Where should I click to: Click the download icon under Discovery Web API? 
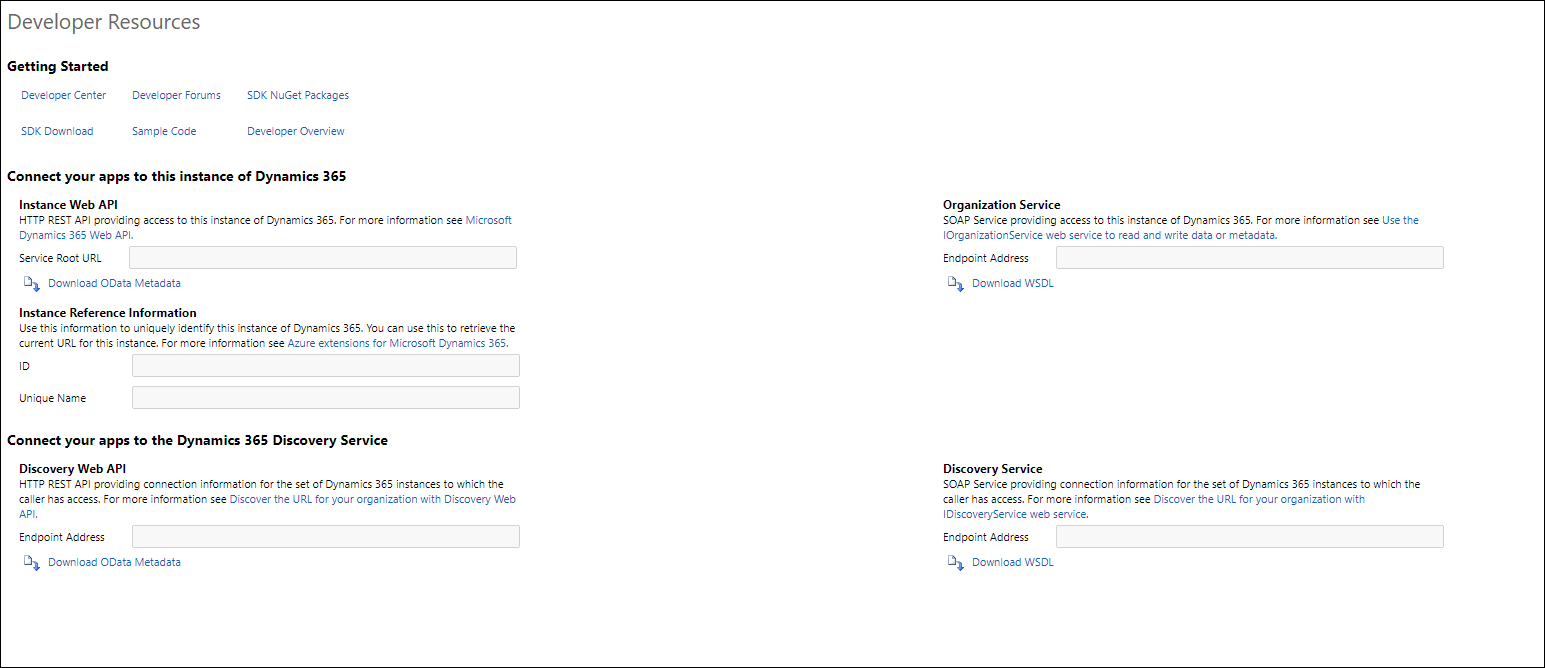[x=32, y=563]
